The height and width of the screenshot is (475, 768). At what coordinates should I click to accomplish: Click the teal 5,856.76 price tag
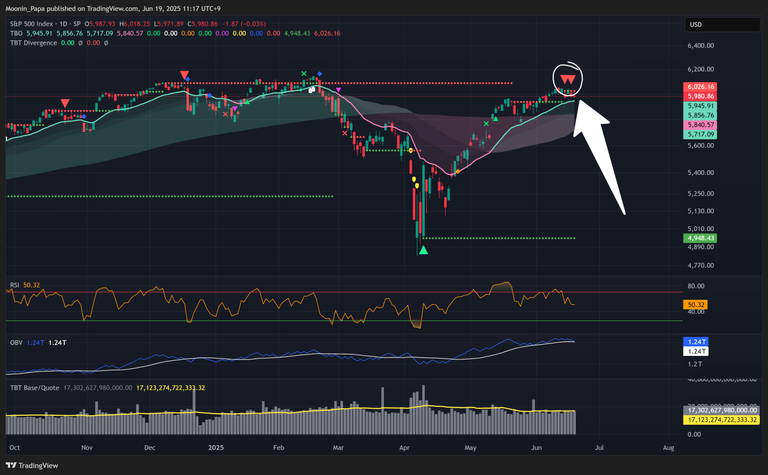[x=700, y=116]
